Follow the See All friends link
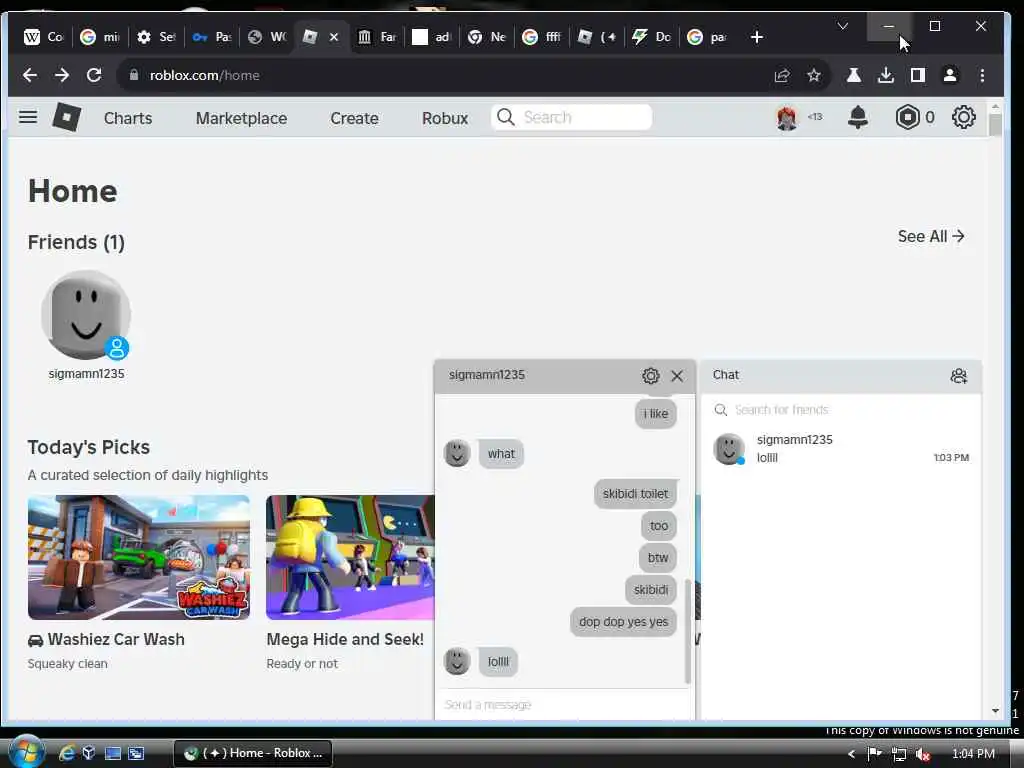 pyautogui.click(x=931, y=236)
